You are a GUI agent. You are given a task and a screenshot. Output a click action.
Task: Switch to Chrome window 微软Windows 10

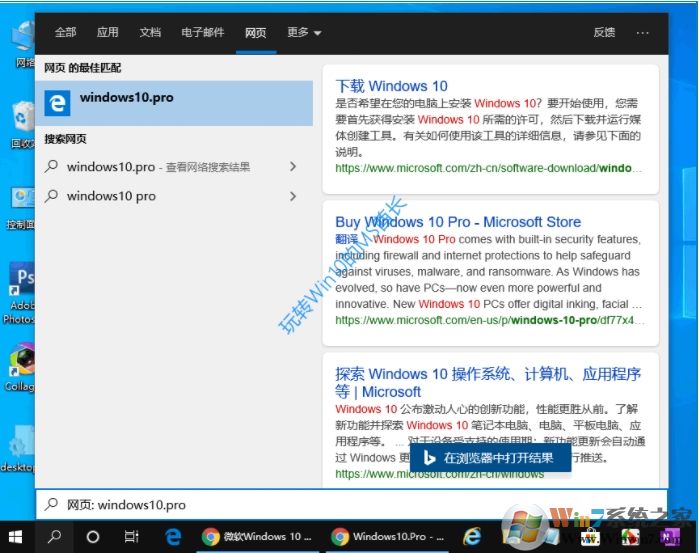click(257, 536)
